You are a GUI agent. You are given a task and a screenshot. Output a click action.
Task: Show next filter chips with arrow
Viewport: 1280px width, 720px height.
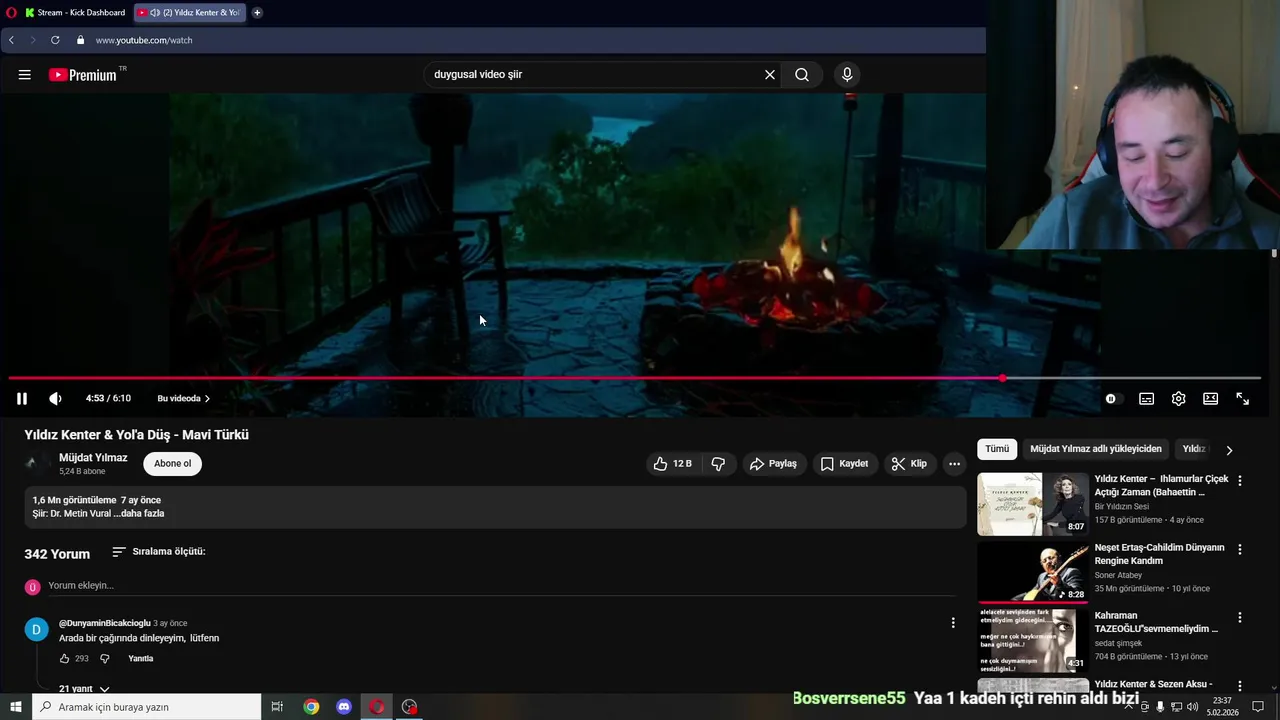tap(1229, 450)
